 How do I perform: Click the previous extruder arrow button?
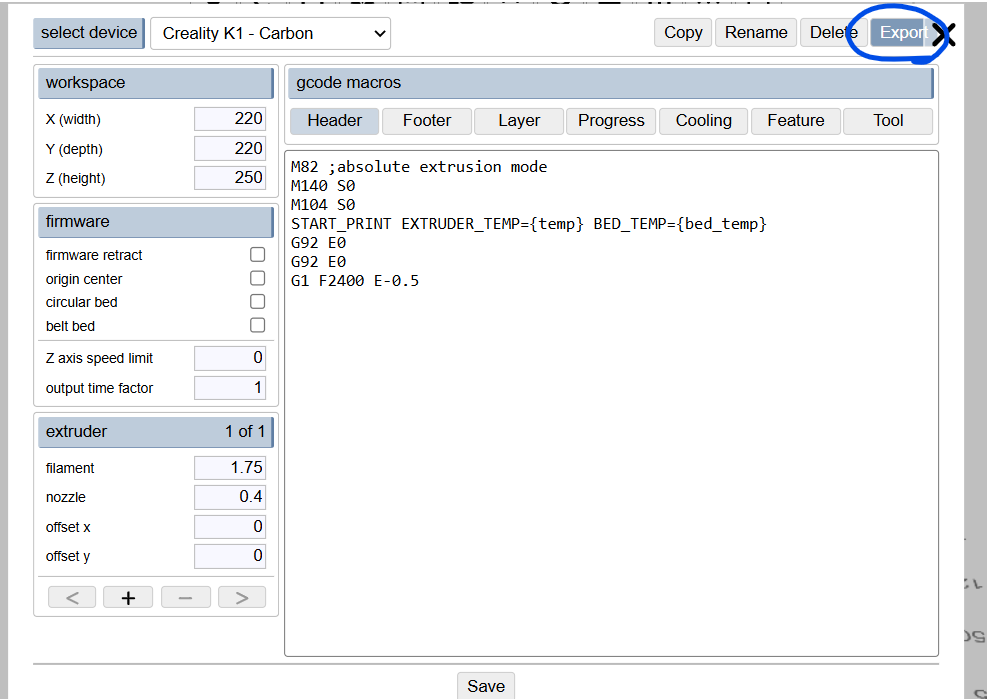[x=72, y=597]
